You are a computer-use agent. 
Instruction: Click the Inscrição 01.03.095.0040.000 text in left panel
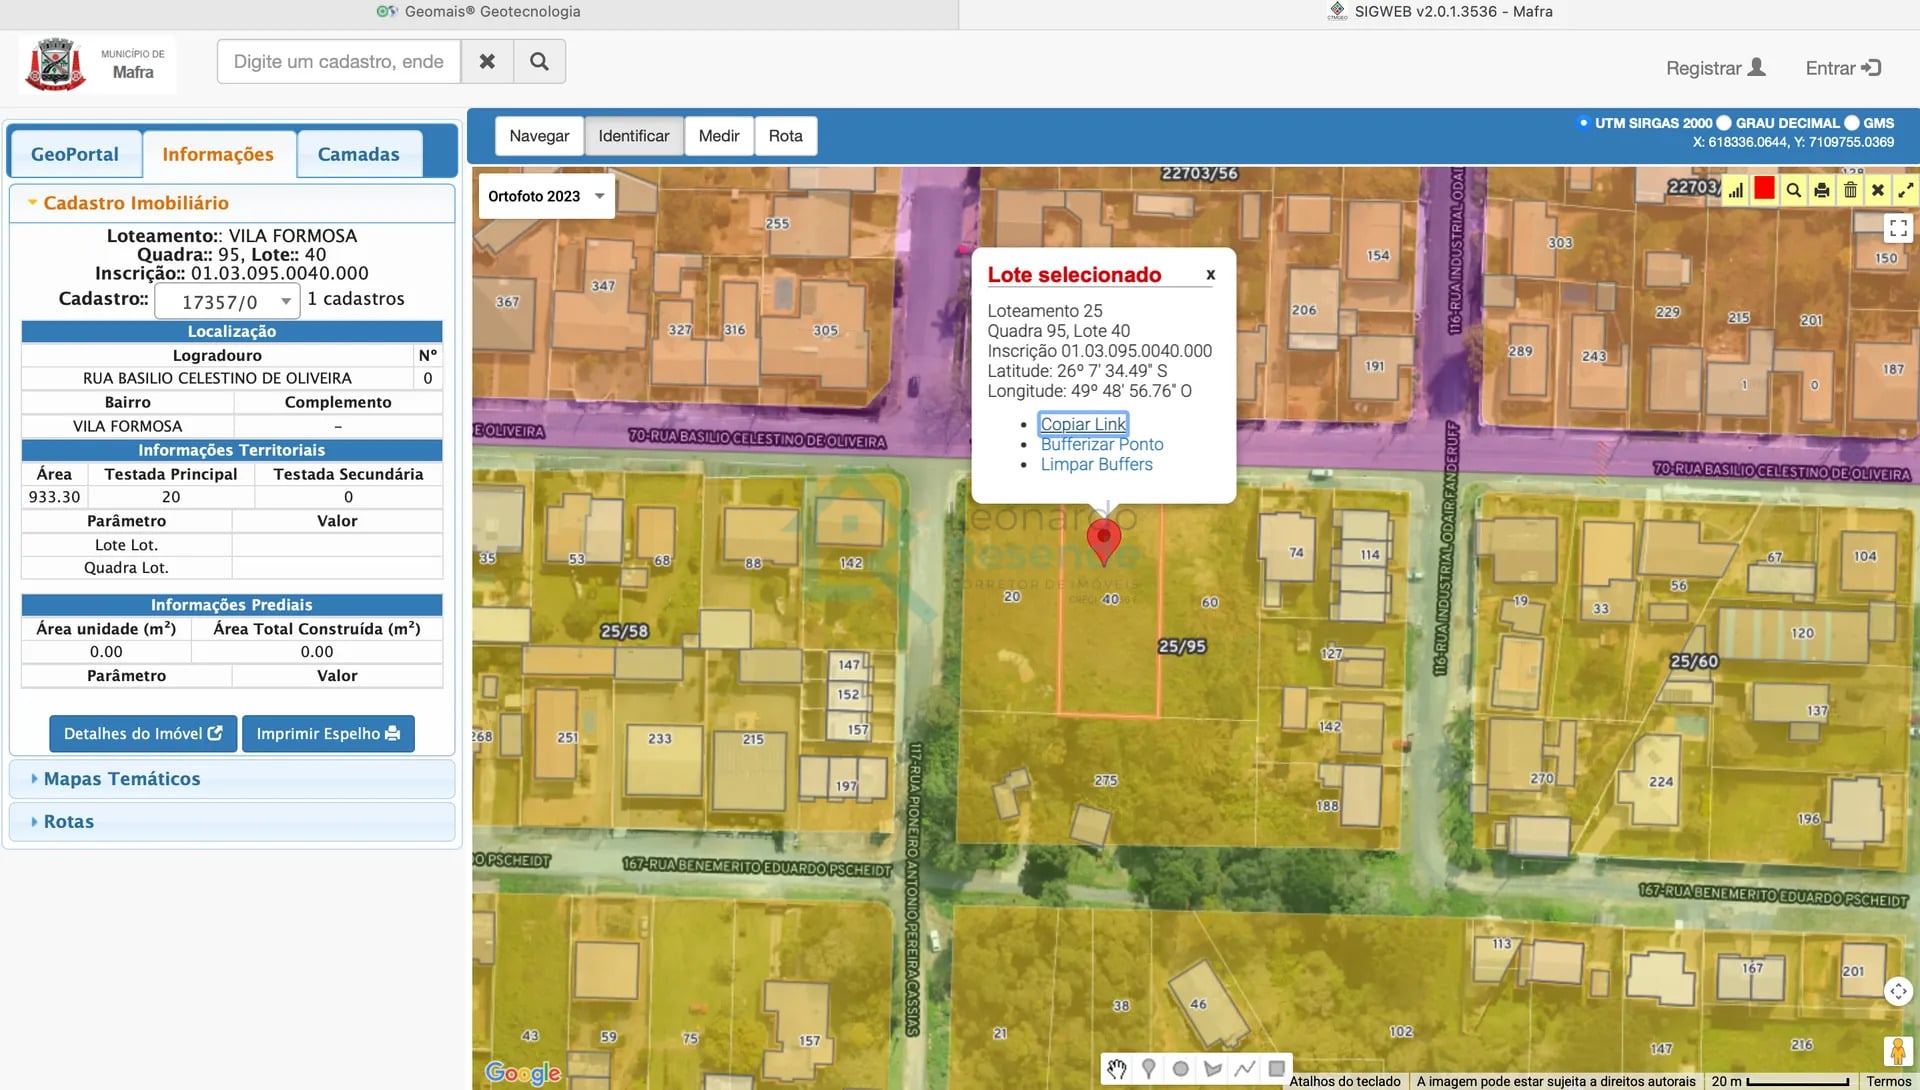(232, 273)
